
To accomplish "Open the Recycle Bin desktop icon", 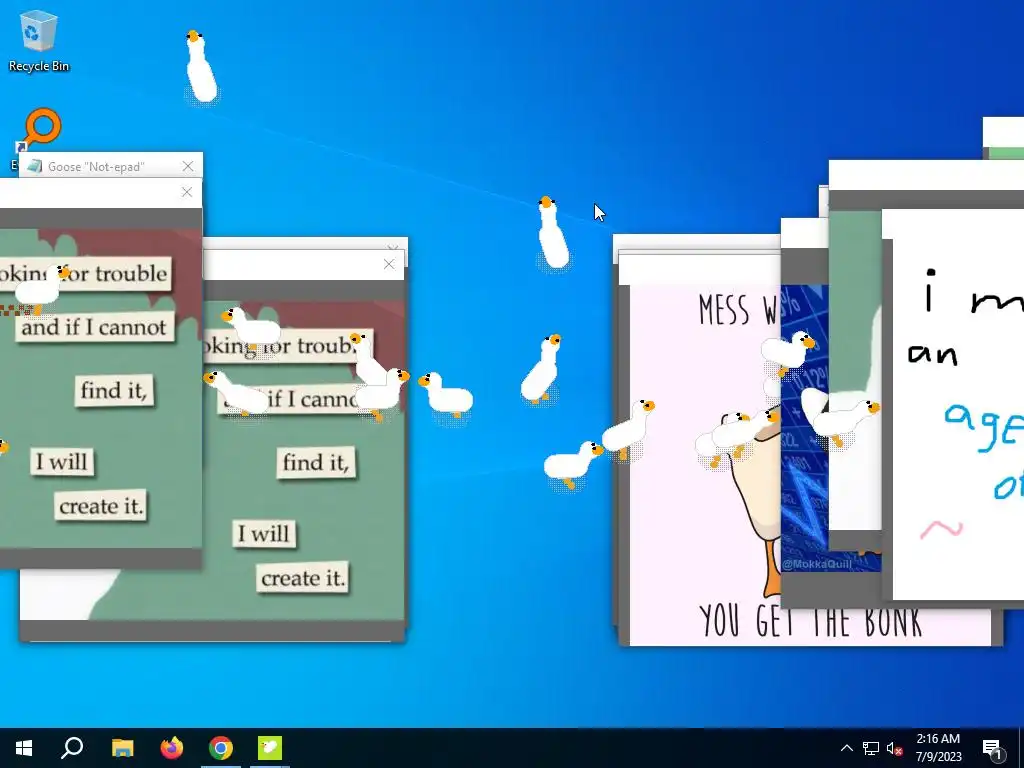I will pyautogui.click(x=39, y=40).
